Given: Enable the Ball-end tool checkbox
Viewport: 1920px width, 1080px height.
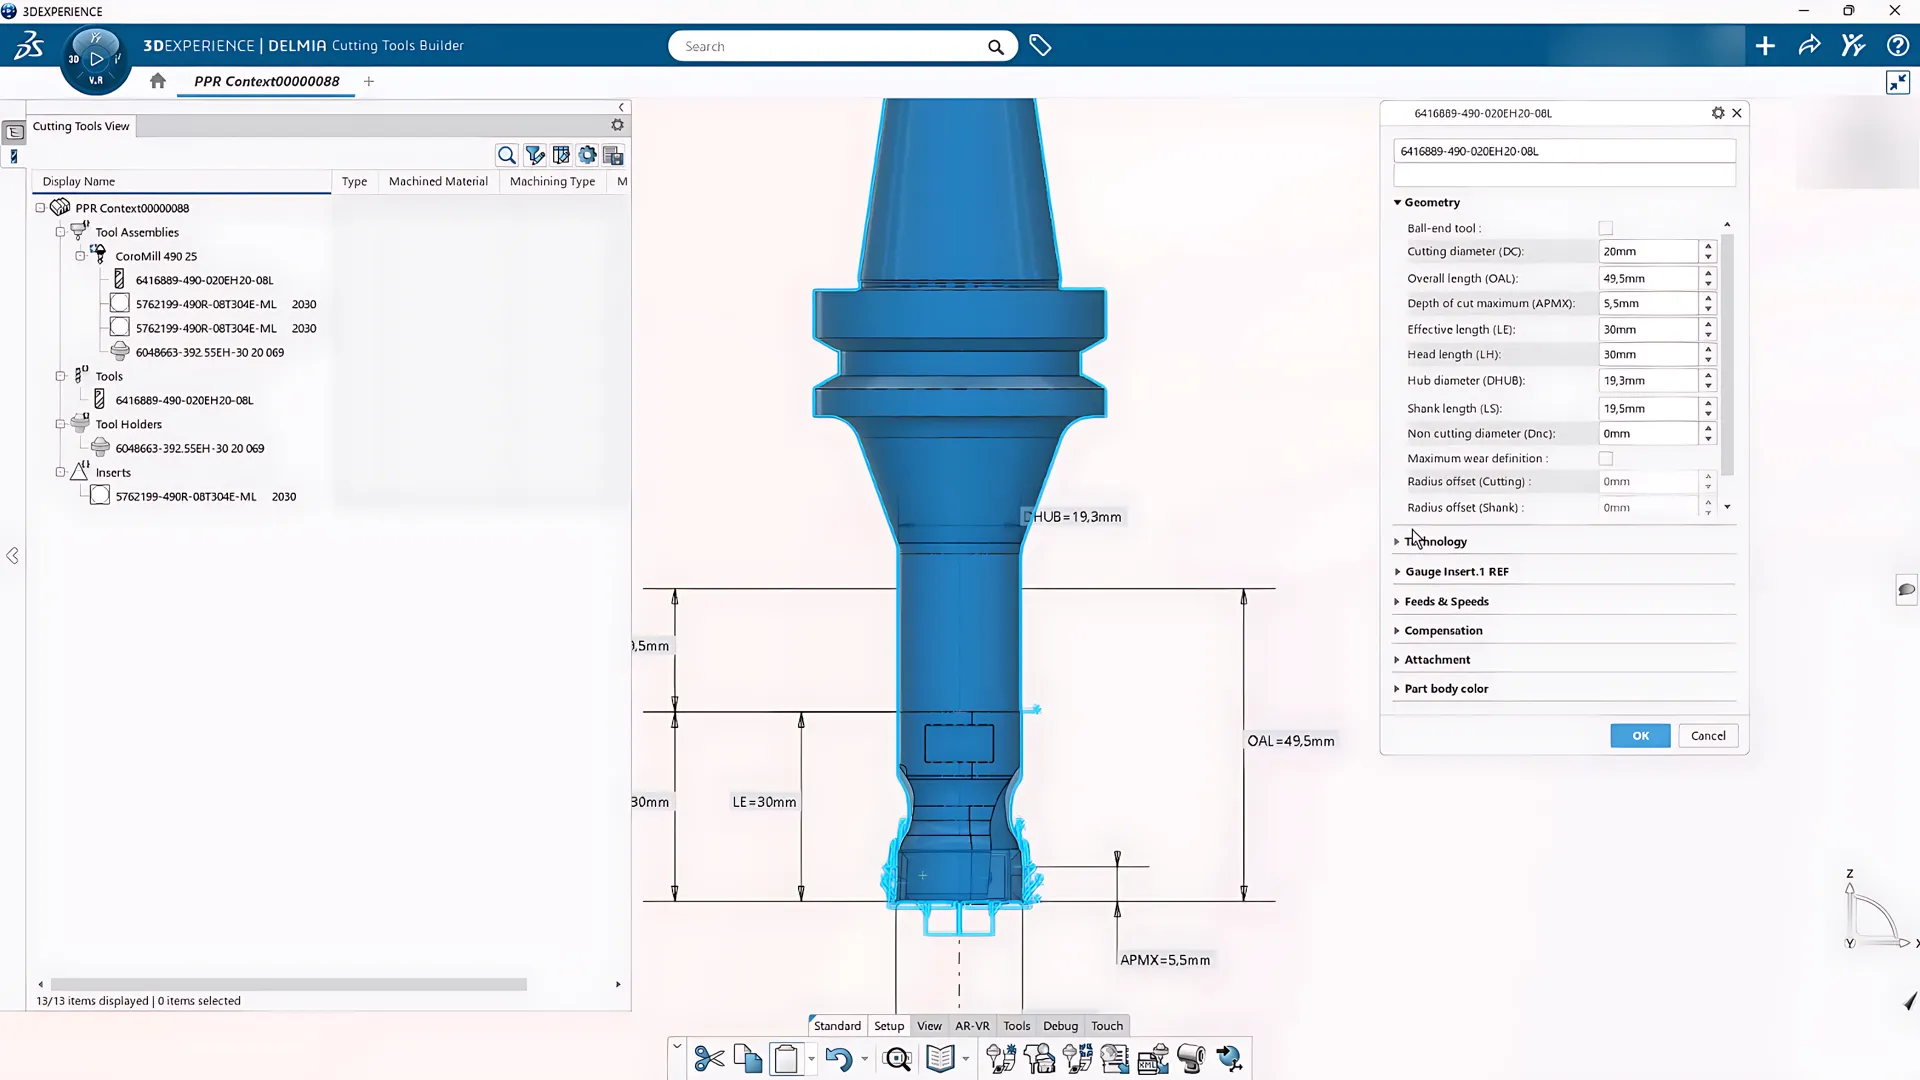Looking at the screenshot, I should (1606, 228).
